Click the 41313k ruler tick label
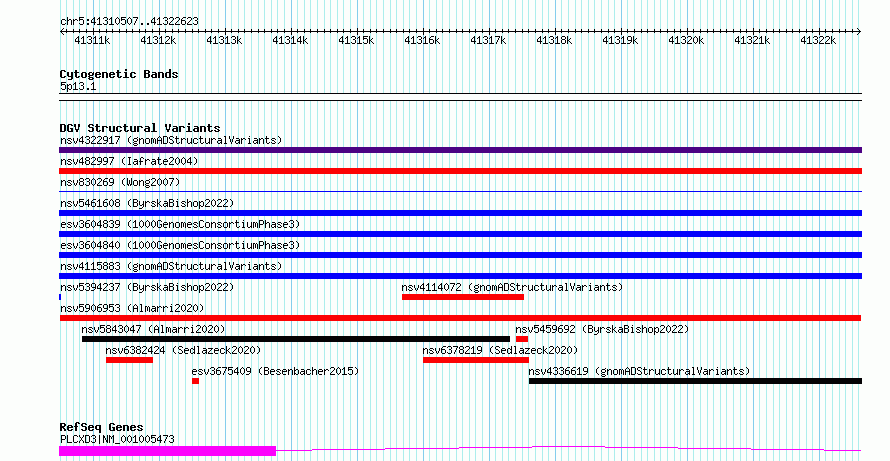The width and height of the screenshot is (890, 461). click(224, 41)
